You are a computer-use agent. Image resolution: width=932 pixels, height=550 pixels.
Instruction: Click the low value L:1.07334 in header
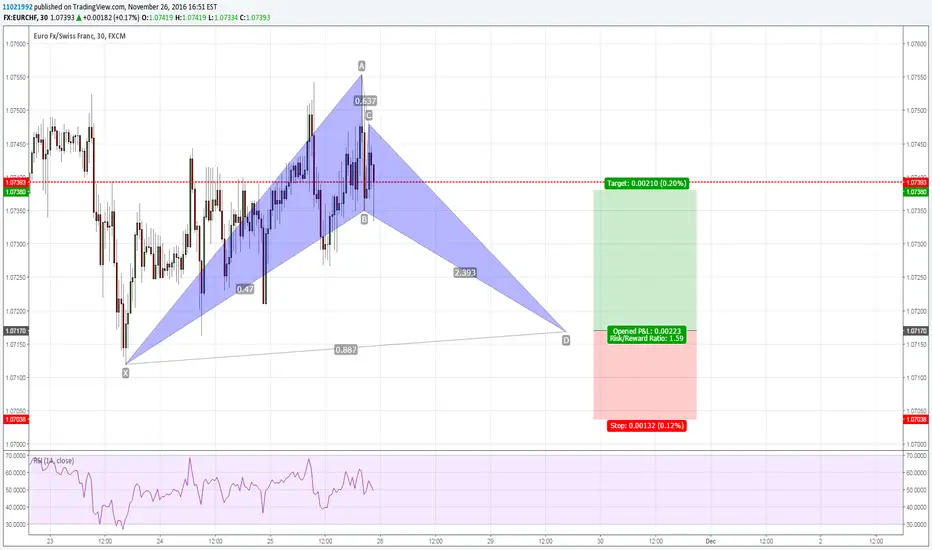(x=223, y=18)
